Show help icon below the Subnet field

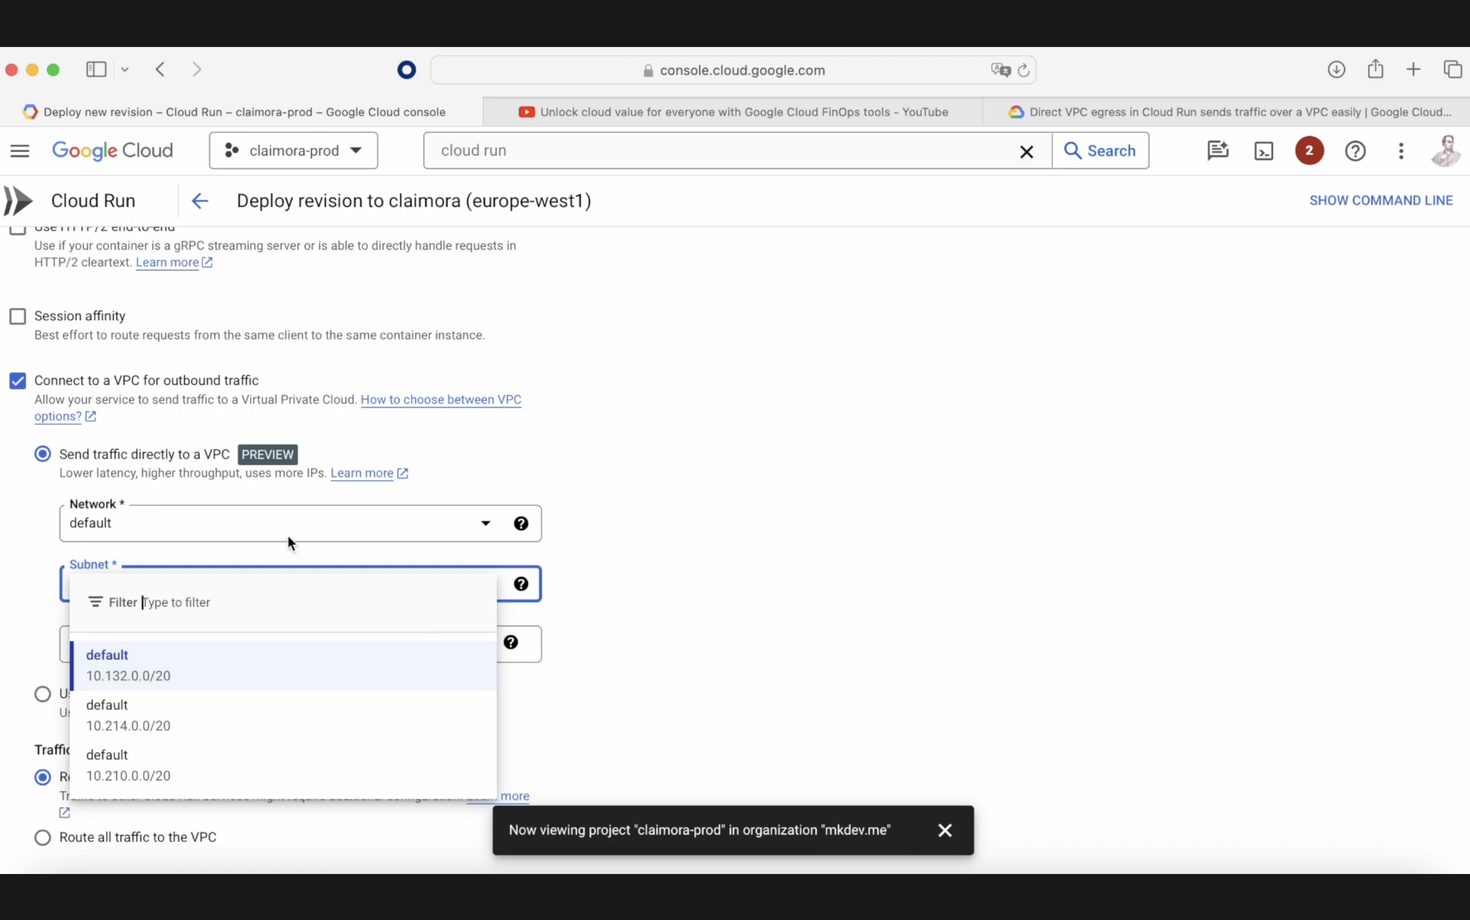(x=511, y=643)
